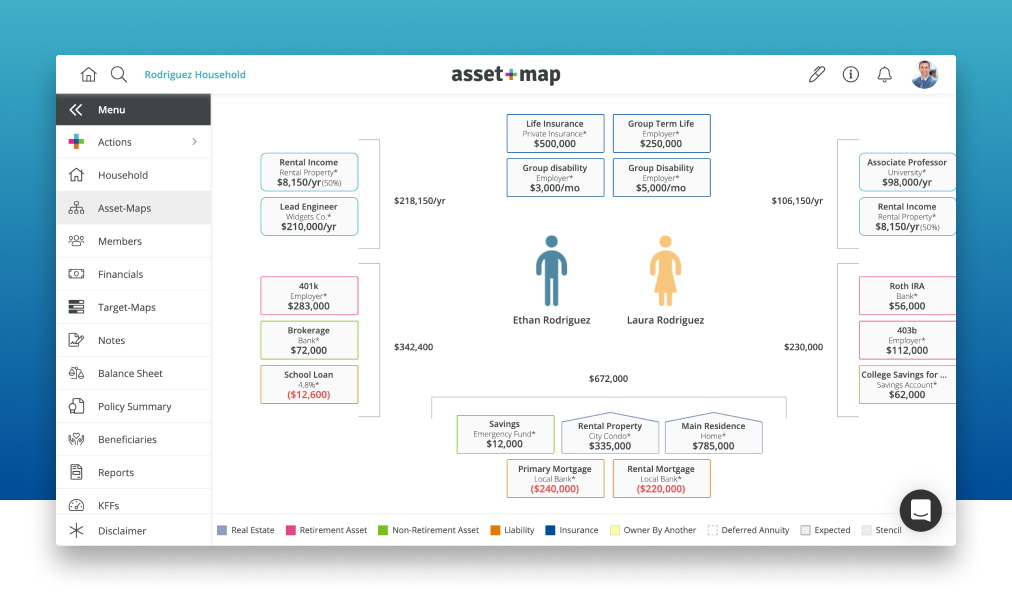Click the $106,150/yr income total
The image size is (1012, 600).
point(797,201)
